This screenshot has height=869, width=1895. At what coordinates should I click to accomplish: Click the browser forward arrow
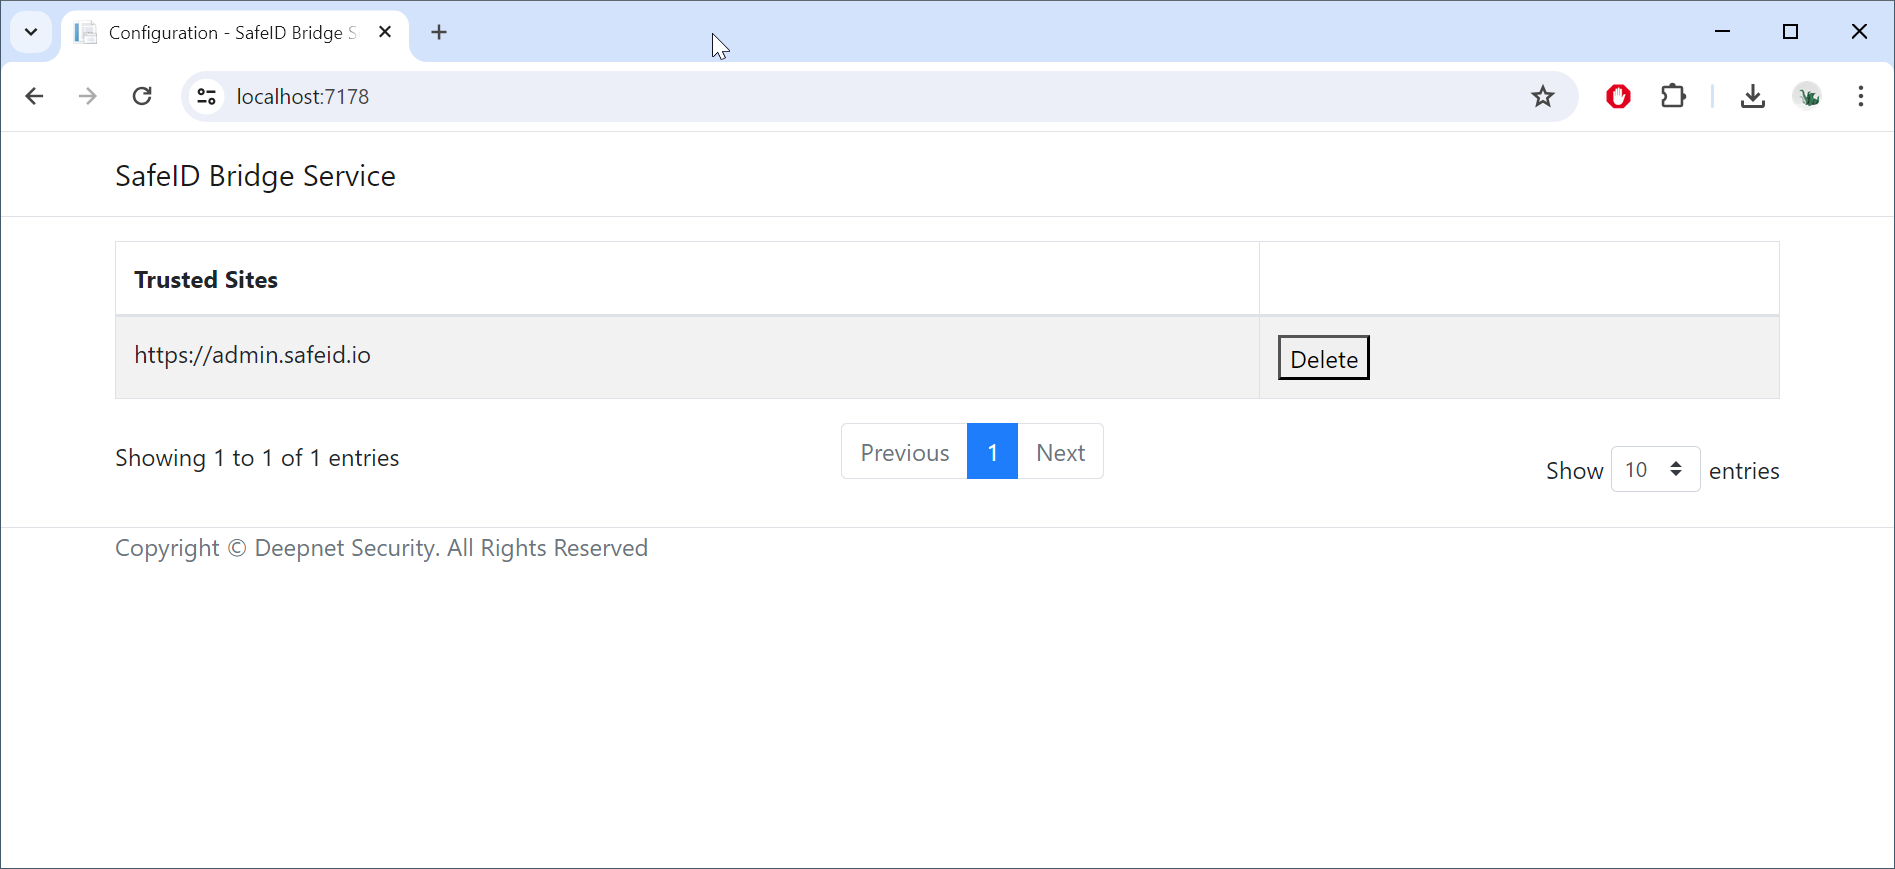coord(88,96)
